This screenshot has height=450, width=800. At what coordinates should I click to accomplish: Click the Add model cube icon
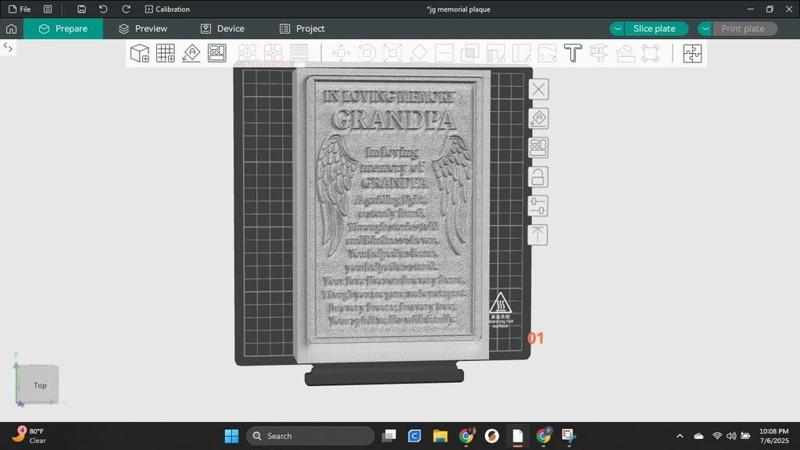[139, 53]
